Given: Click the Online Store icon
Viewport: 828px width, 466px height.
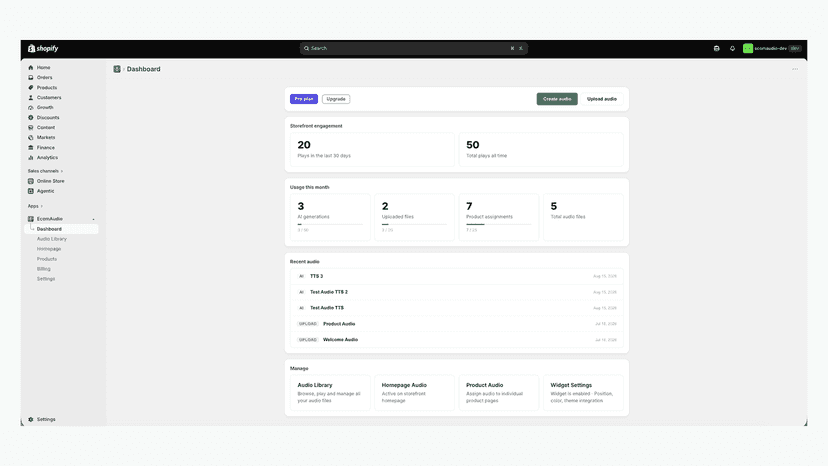Looking at the screenshot, I should (31, 181).
